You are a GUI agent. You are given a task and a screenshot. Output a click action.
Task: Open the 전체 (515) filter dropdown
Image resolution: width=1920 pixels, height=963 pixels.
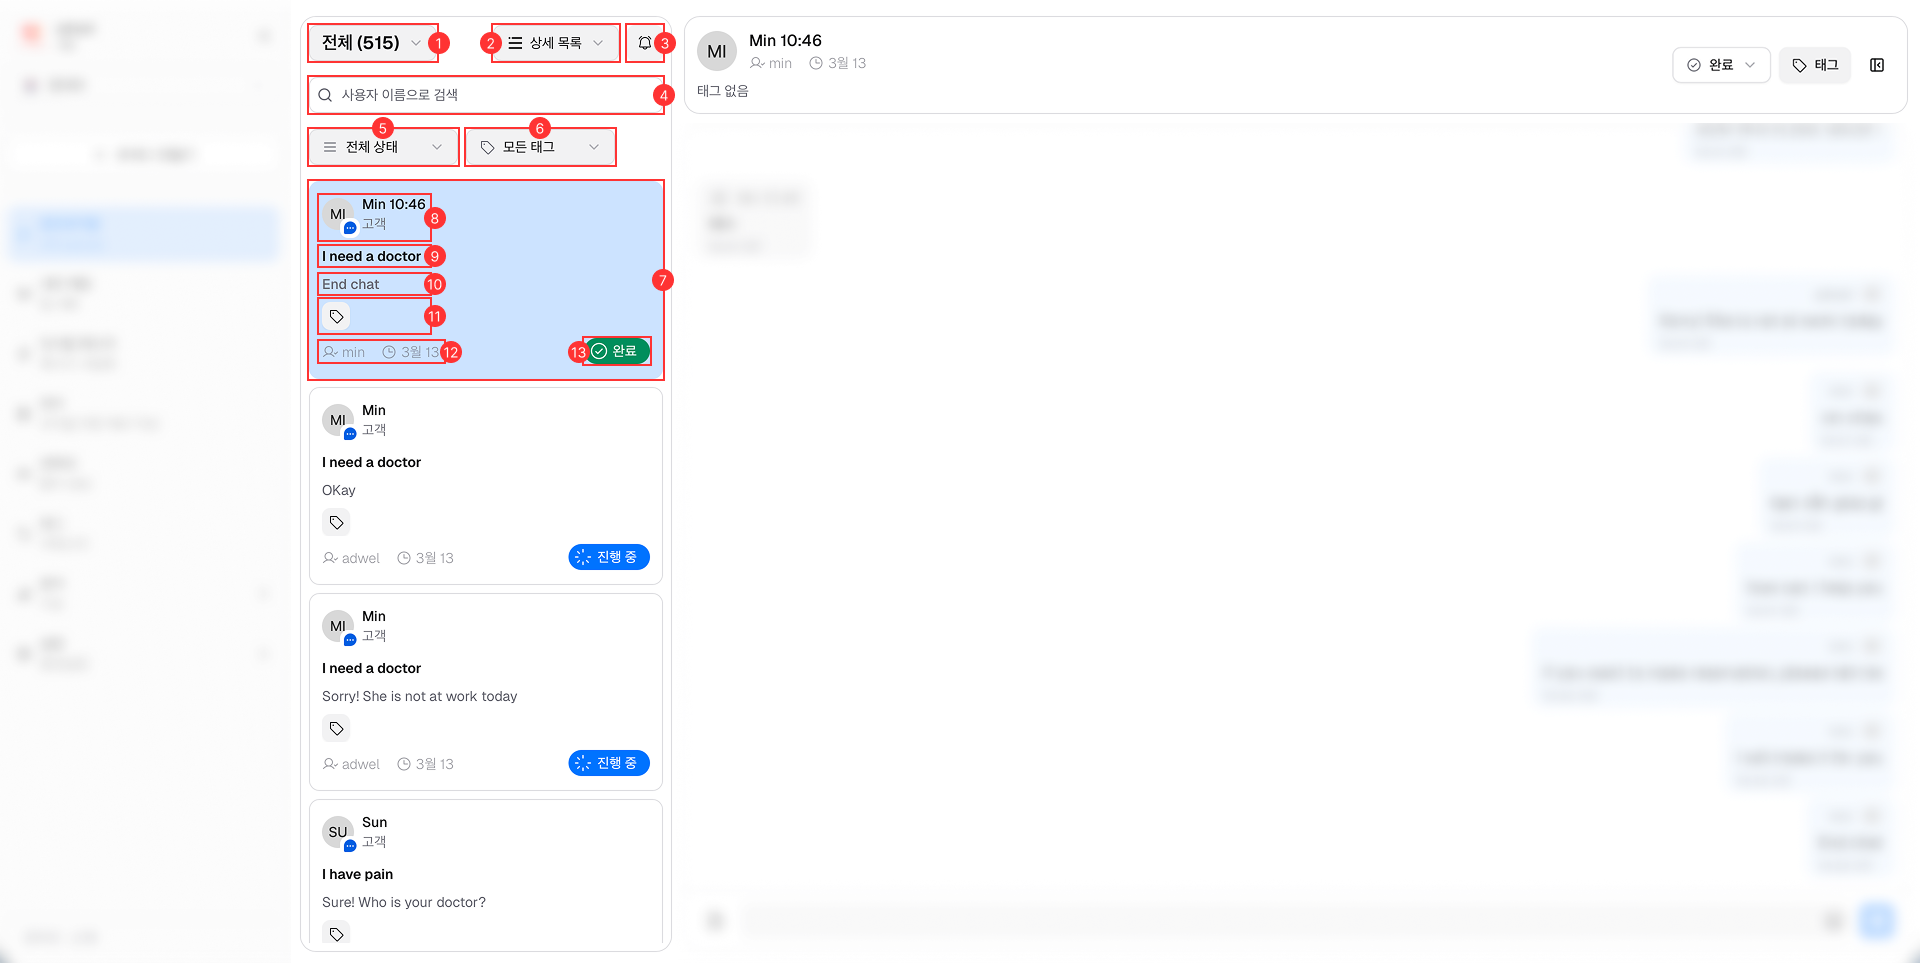[370, 42]
